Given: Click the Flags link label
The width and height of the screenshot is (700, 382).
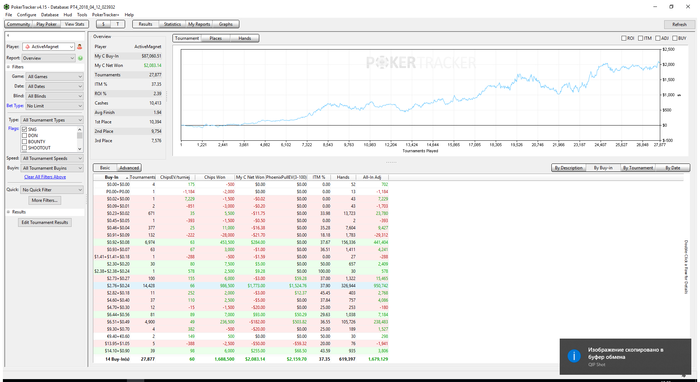Looking at the screenshot, I should [13, 129].
